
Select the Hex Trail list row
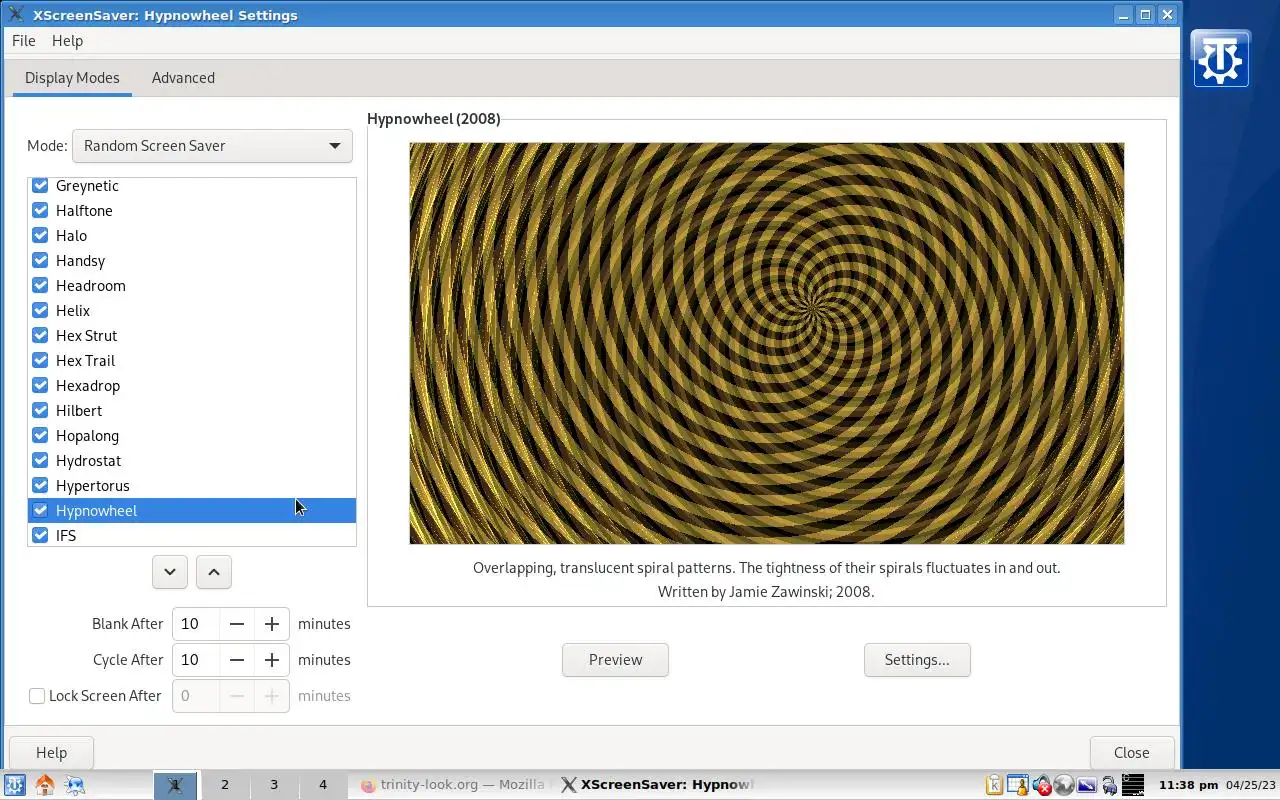[x=192, y=361]
